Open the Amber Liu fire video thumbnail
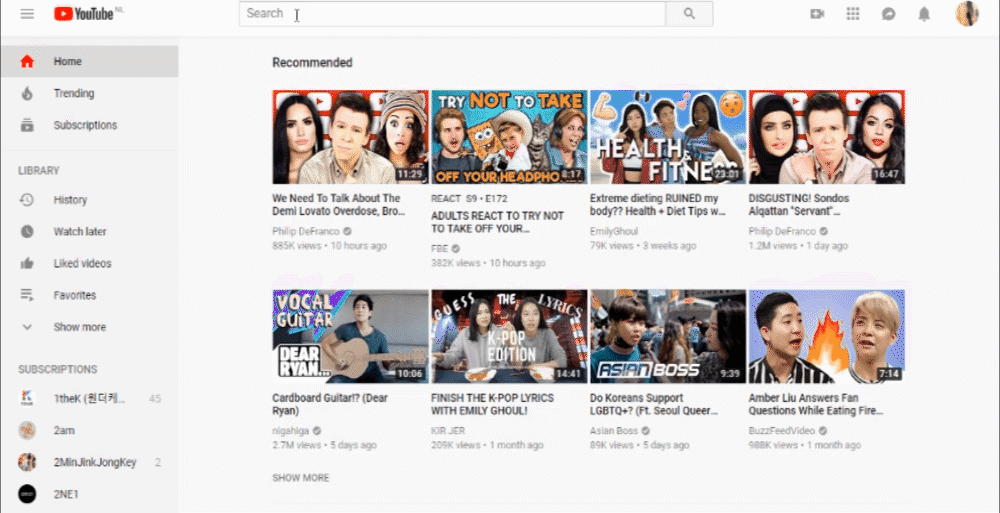Screen dimensions: 1000x513 pos(827,336)
